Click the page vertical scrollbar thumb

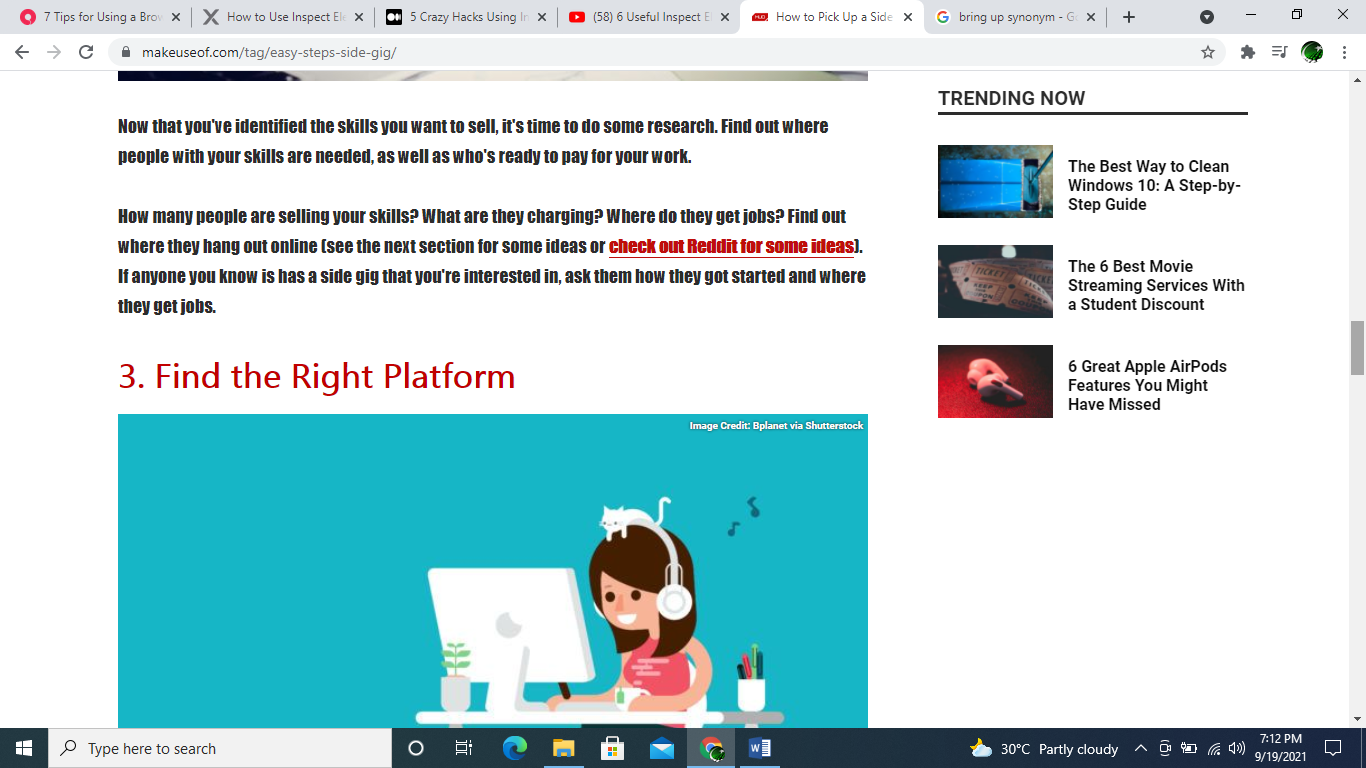1357,347
